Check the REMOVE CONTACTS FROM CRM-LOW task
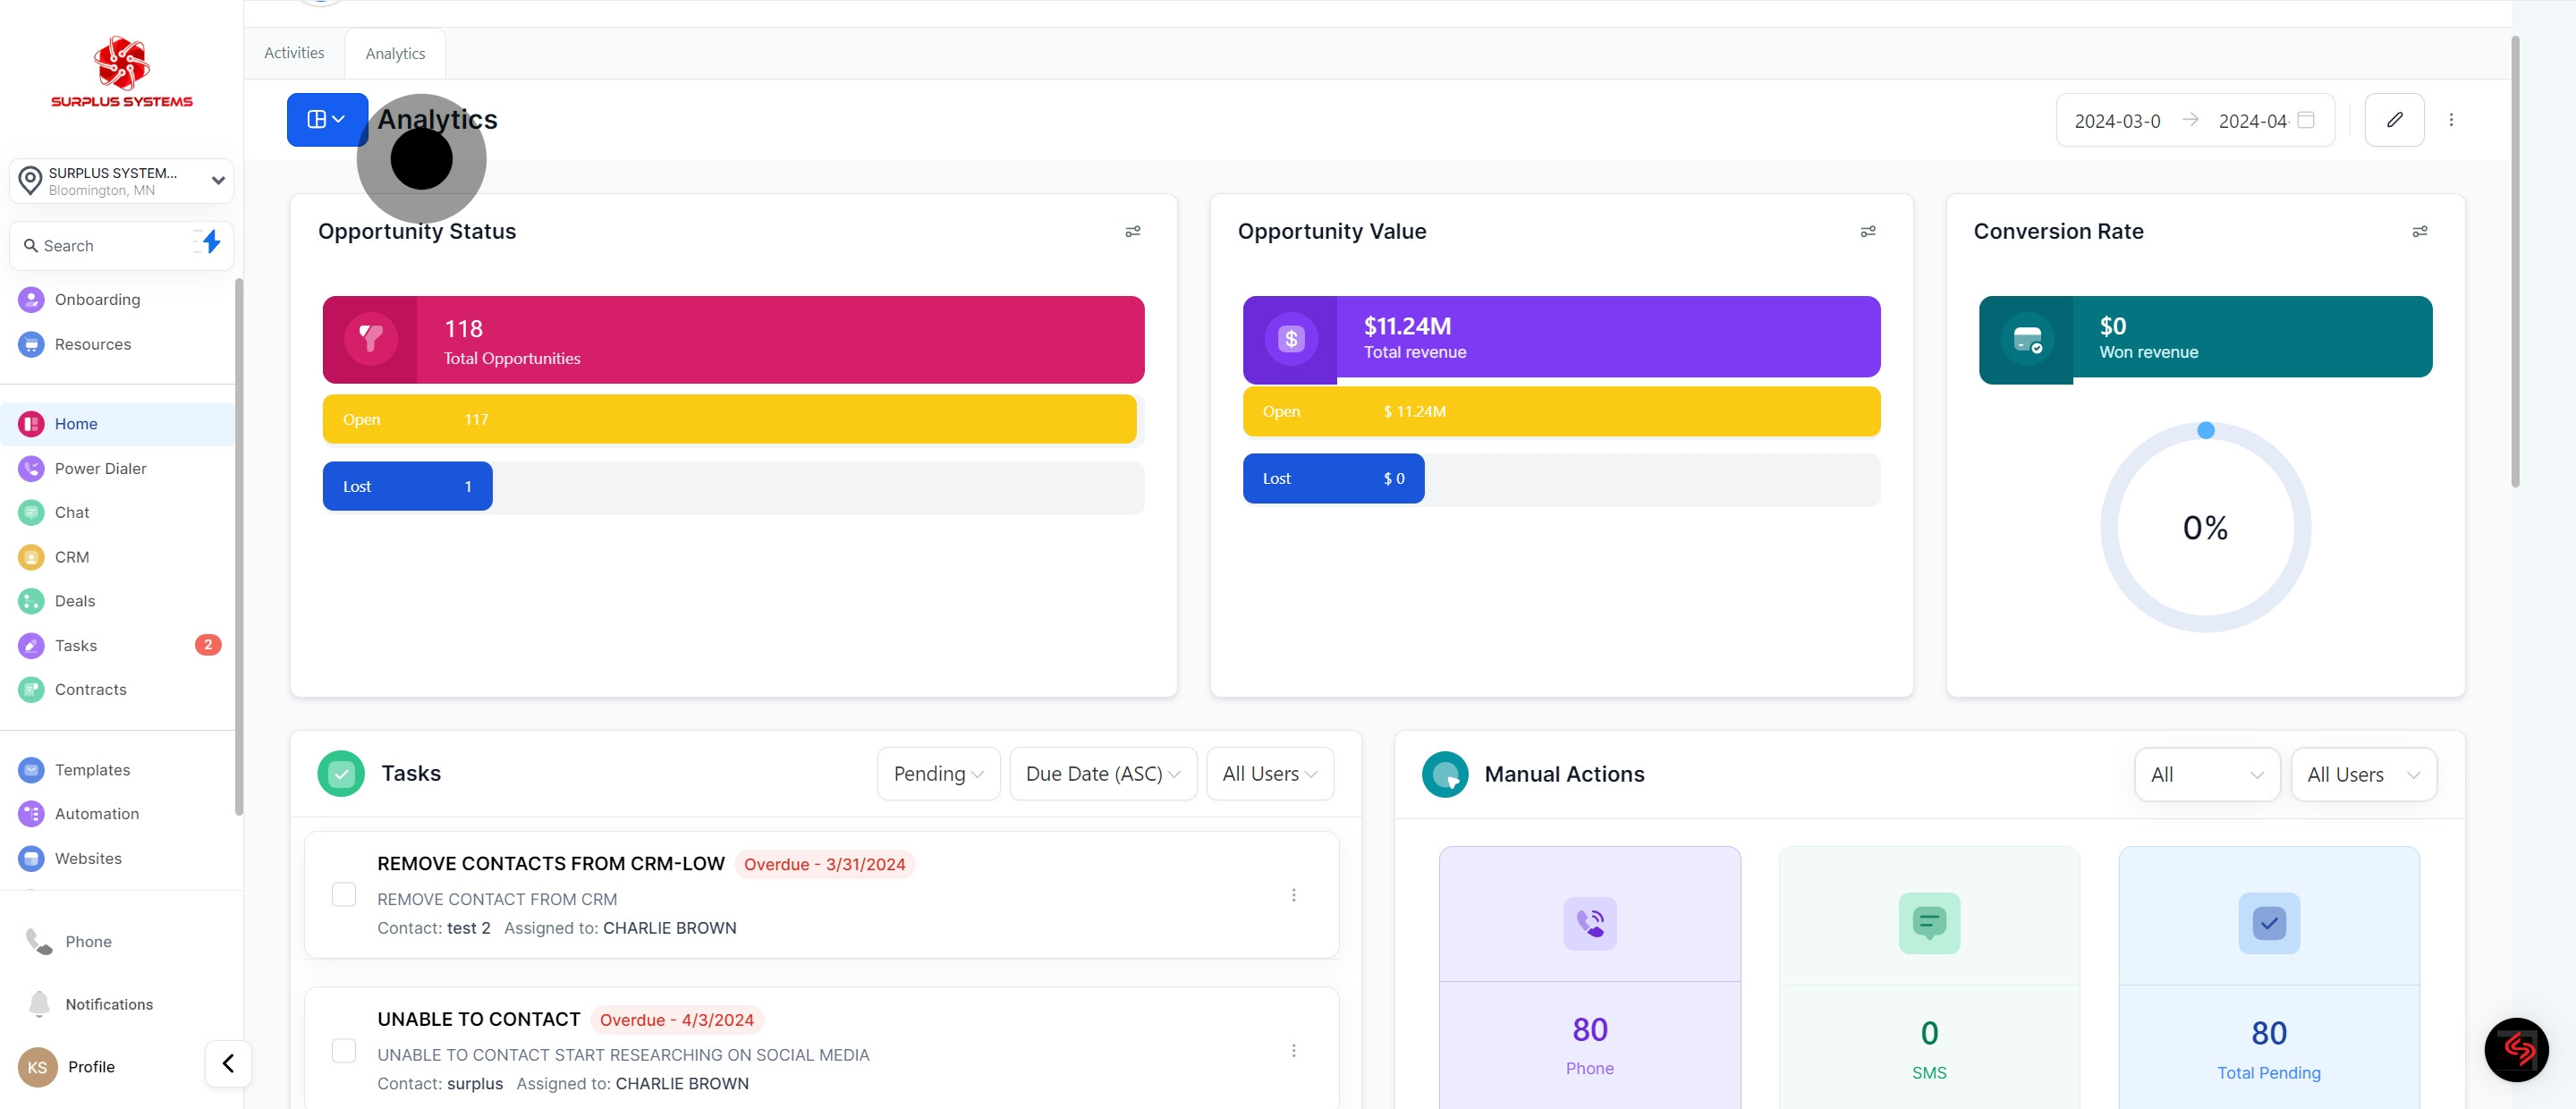The width and height of the screenshot is (2576, 1109). tap(343, 894)
